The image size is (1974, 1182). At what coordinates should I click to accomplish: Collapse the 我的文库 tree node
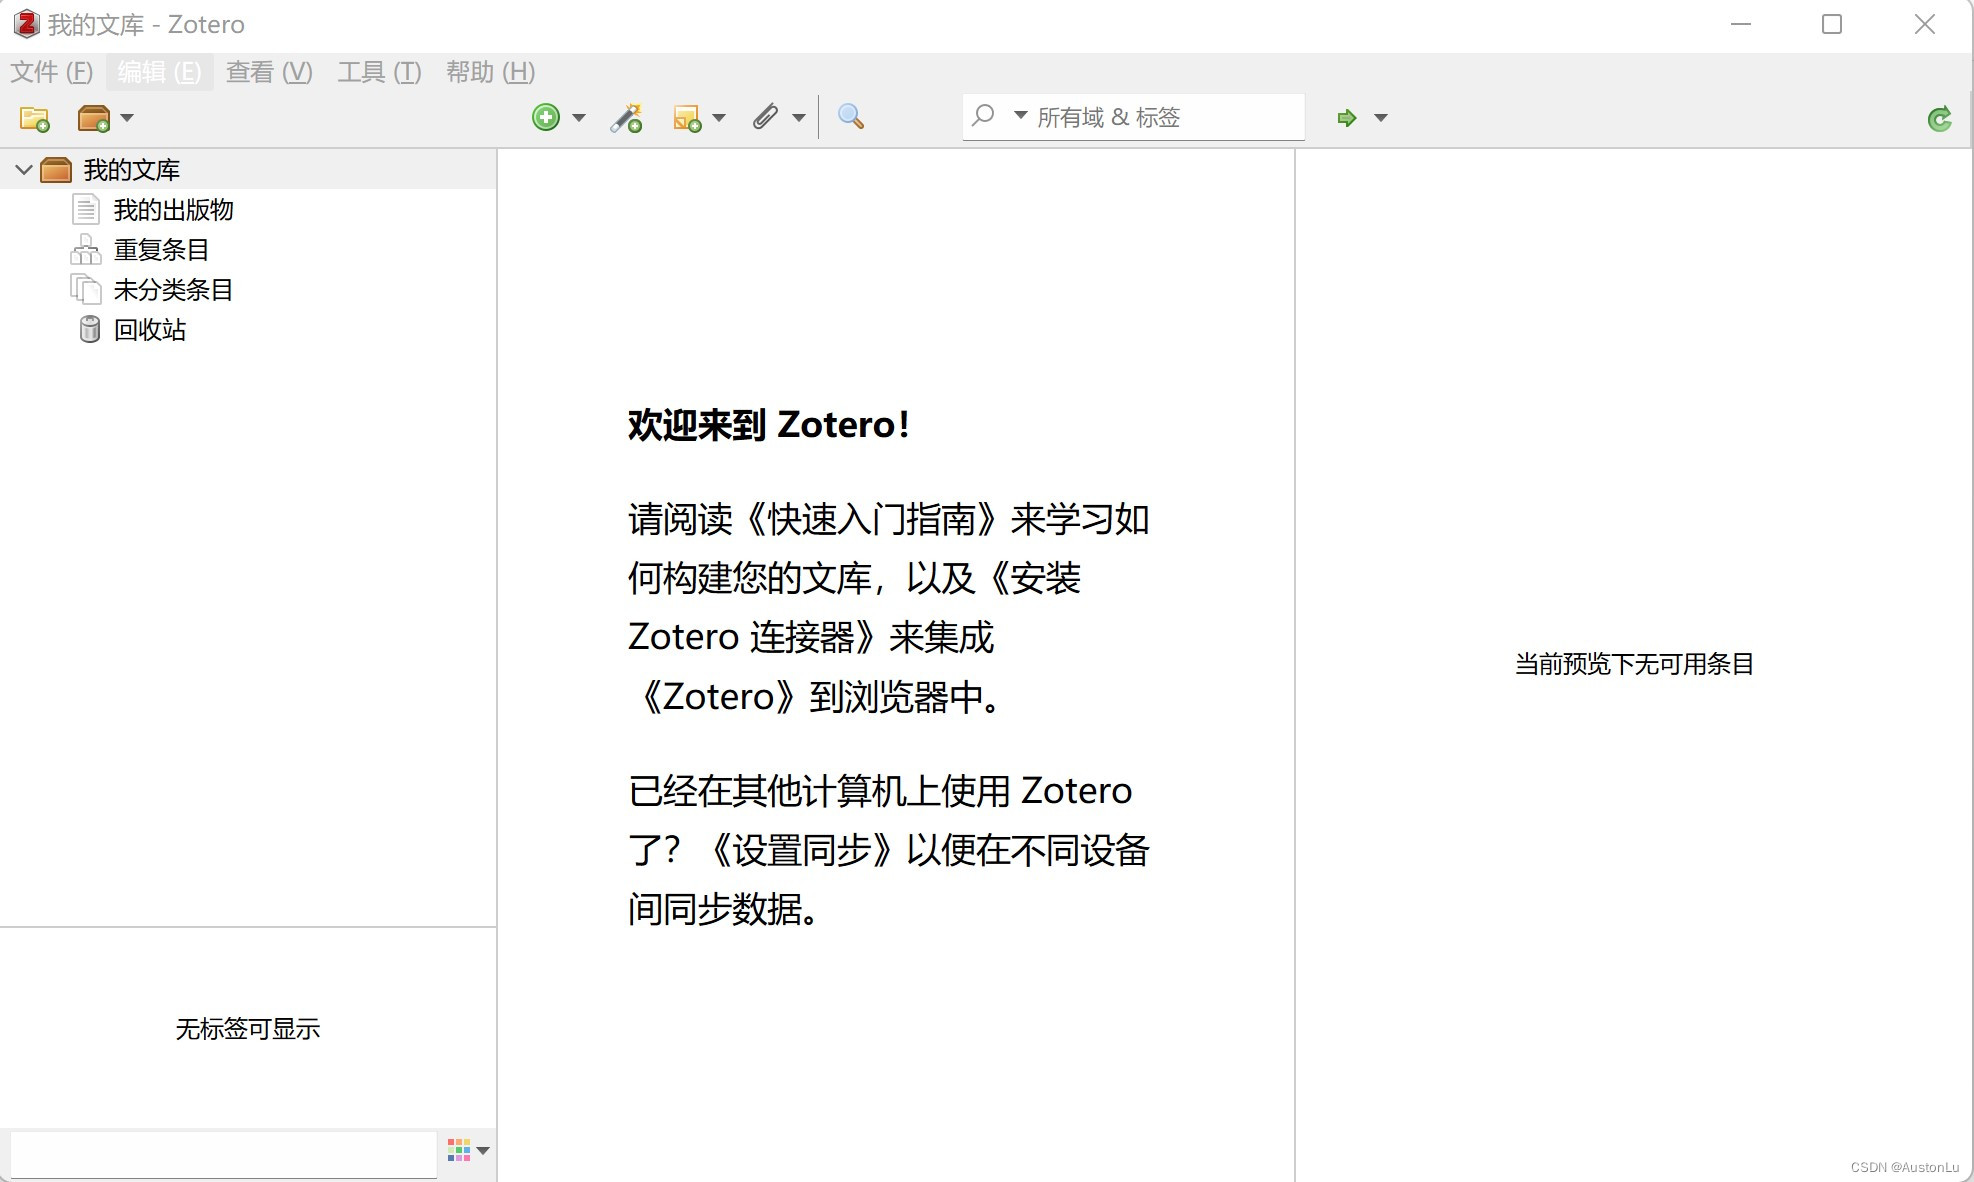pos(24,170)
